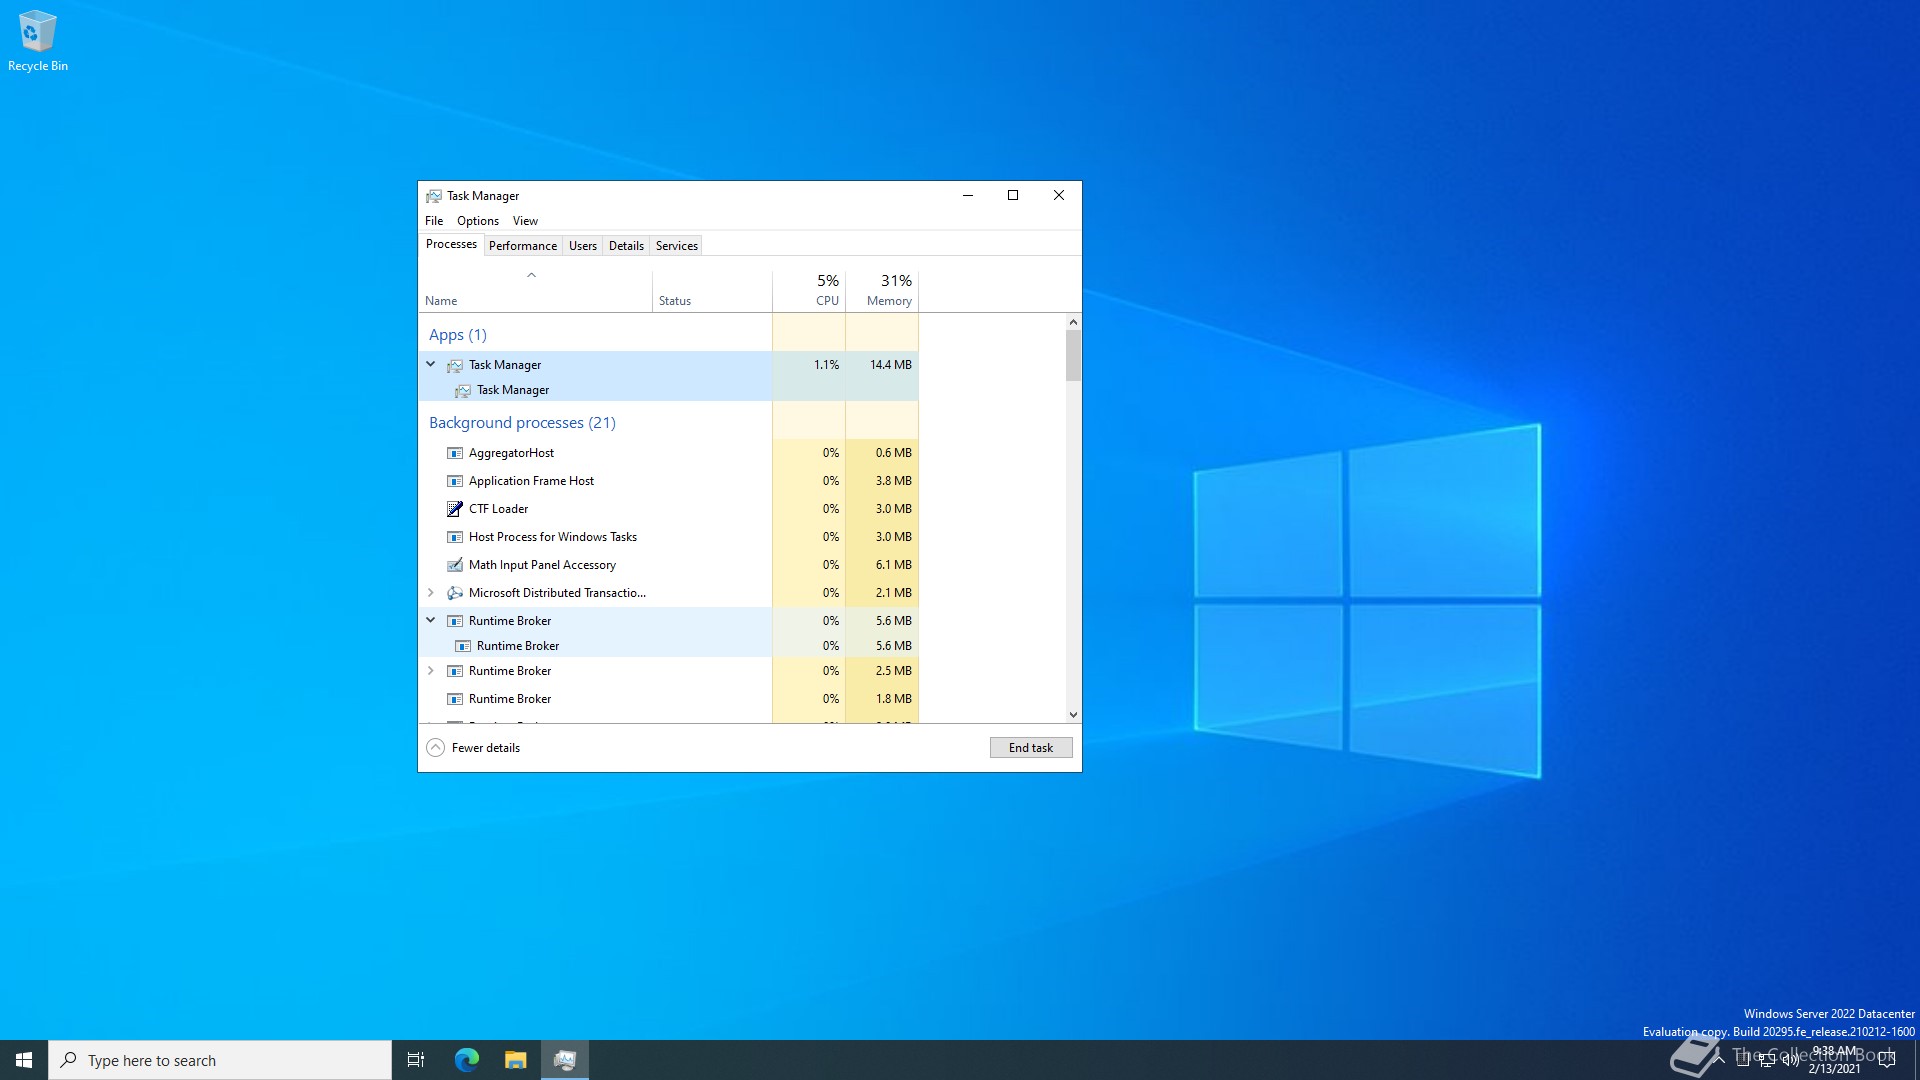
Task: Click the AggregatorHost process icon
Action: 455,453
